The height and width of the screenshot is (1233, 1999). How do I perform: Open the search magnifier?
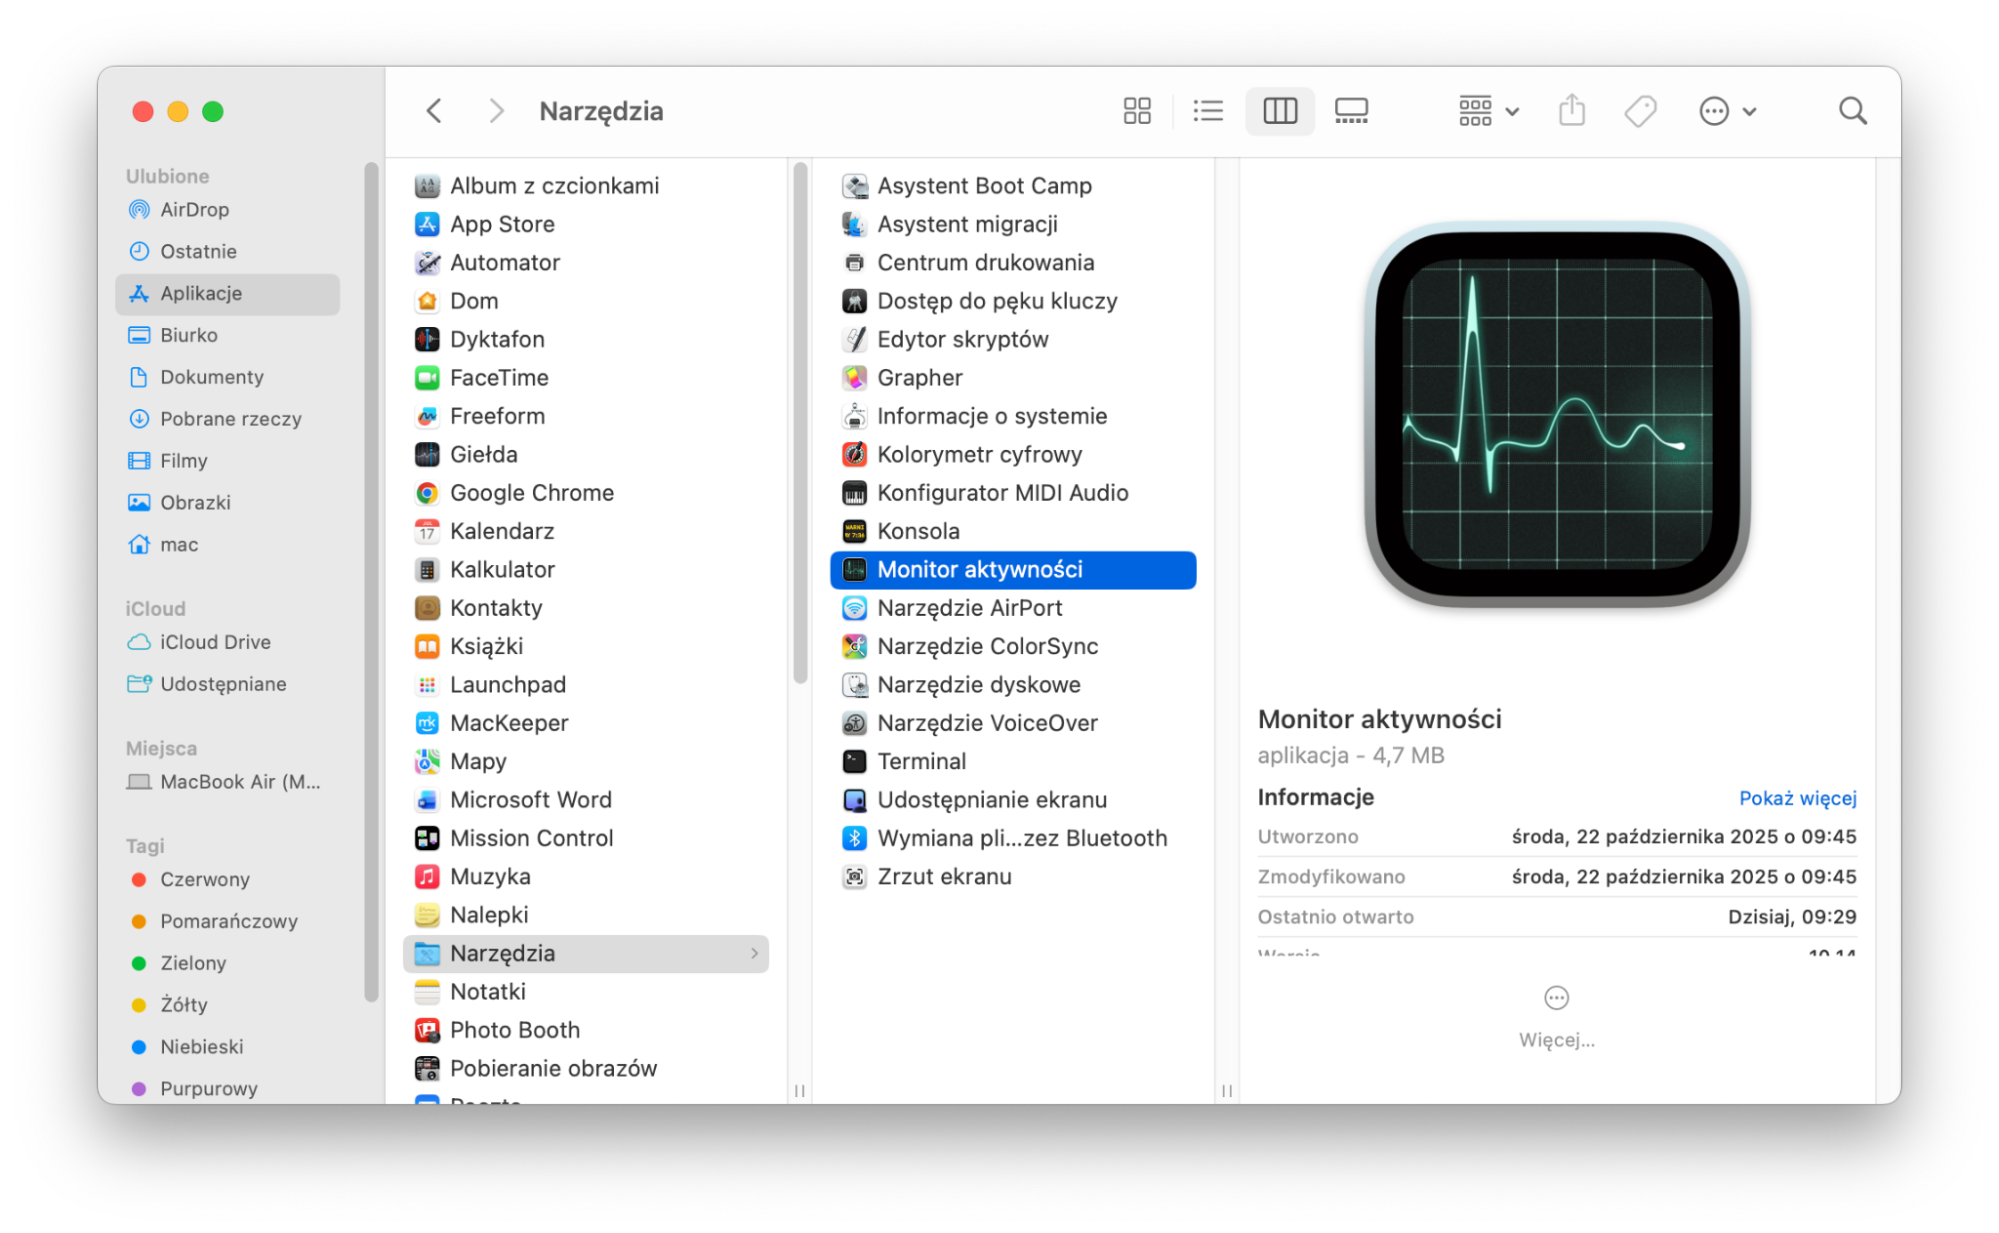(1852, 111)
